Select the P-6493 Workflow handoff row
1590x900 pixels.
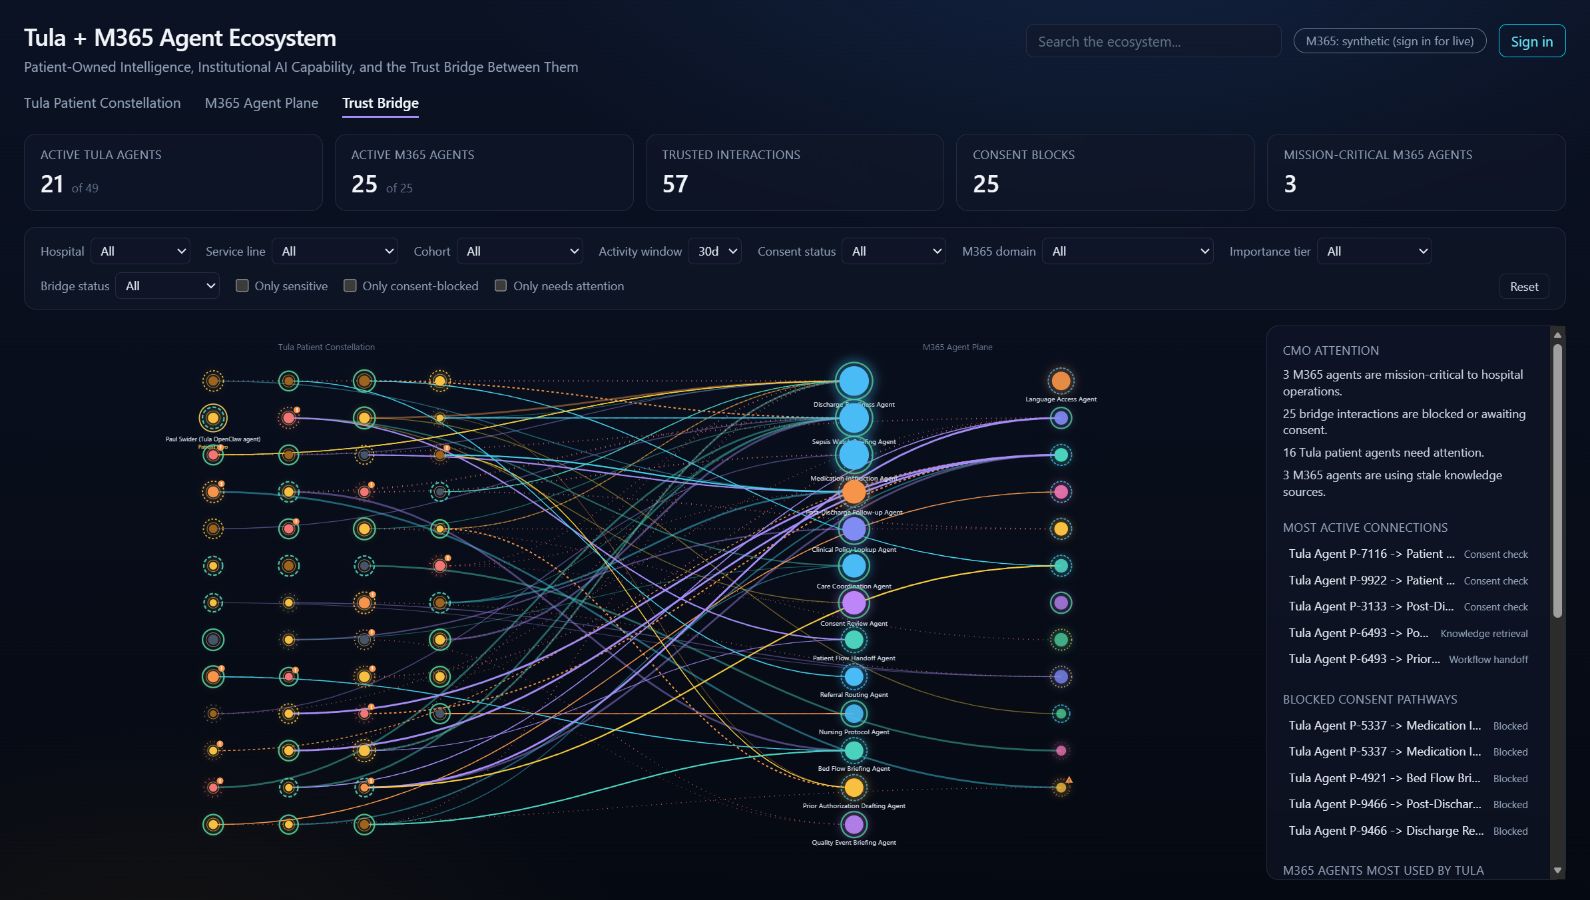point(1408,659)
